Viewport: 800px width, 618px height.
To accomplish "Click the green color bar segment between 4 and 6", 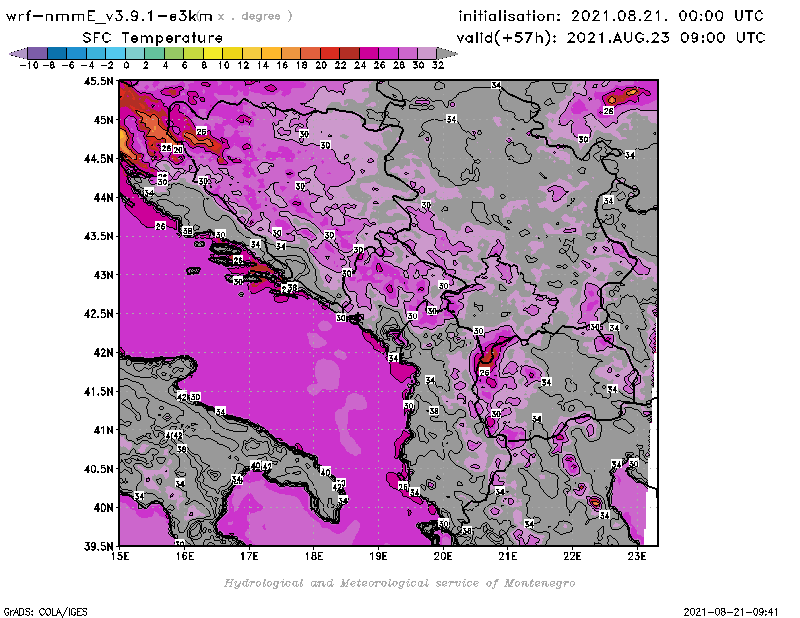I will (x=174, y=53).
